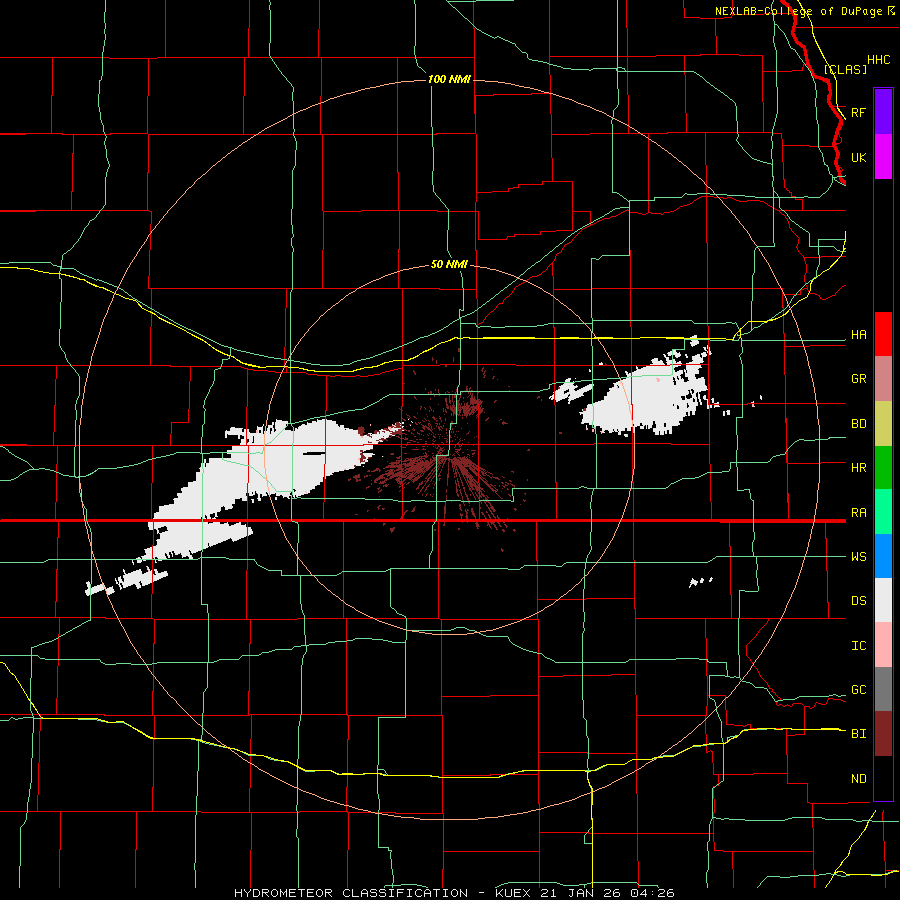Click the WS legend label
Image resolution: width=900 pixels, height=900 pixels.
coord(859,557)
